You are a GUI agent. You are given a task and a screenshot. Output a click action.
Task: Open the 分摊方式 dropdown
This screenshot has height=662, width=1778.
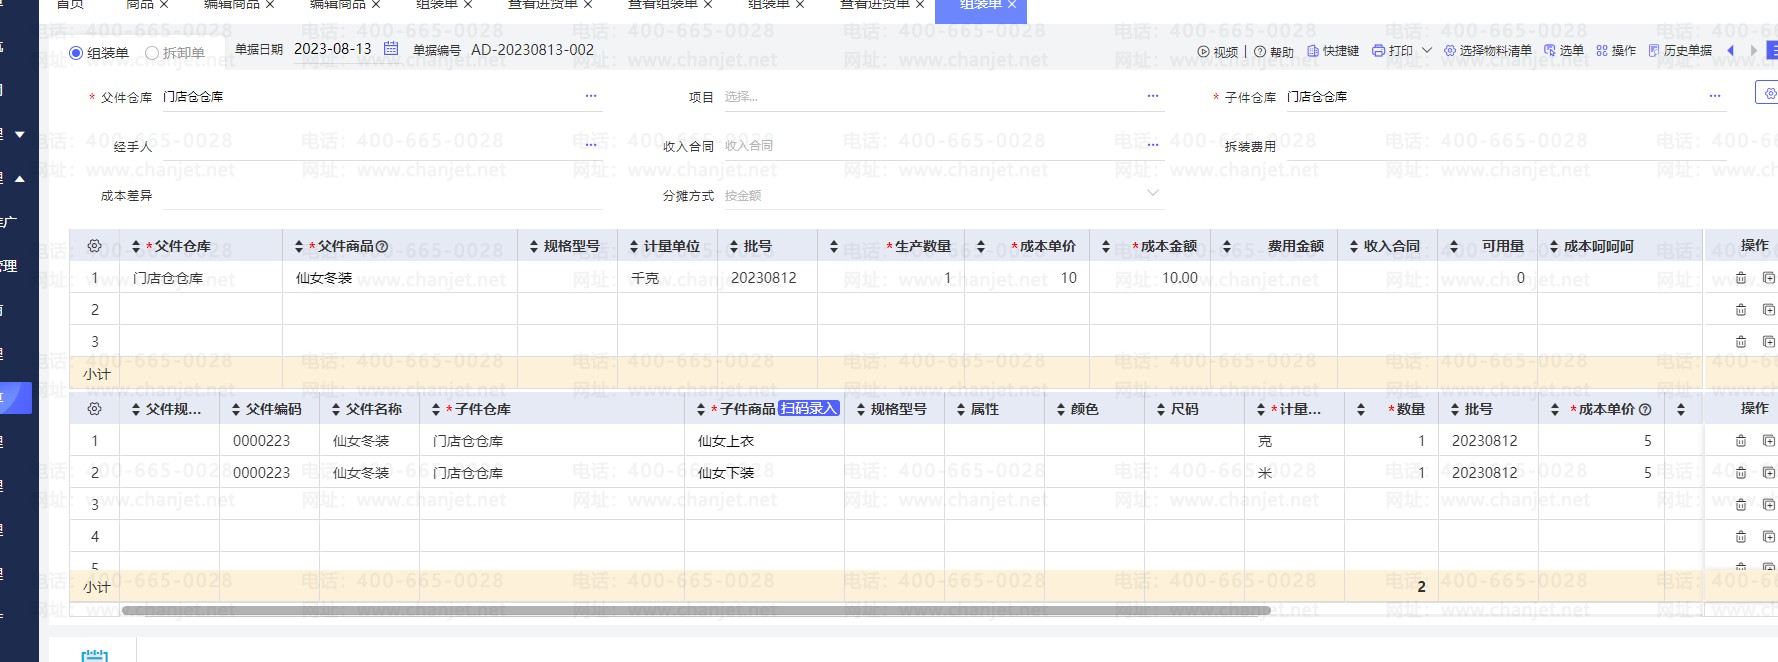(x=1153, y=193)
